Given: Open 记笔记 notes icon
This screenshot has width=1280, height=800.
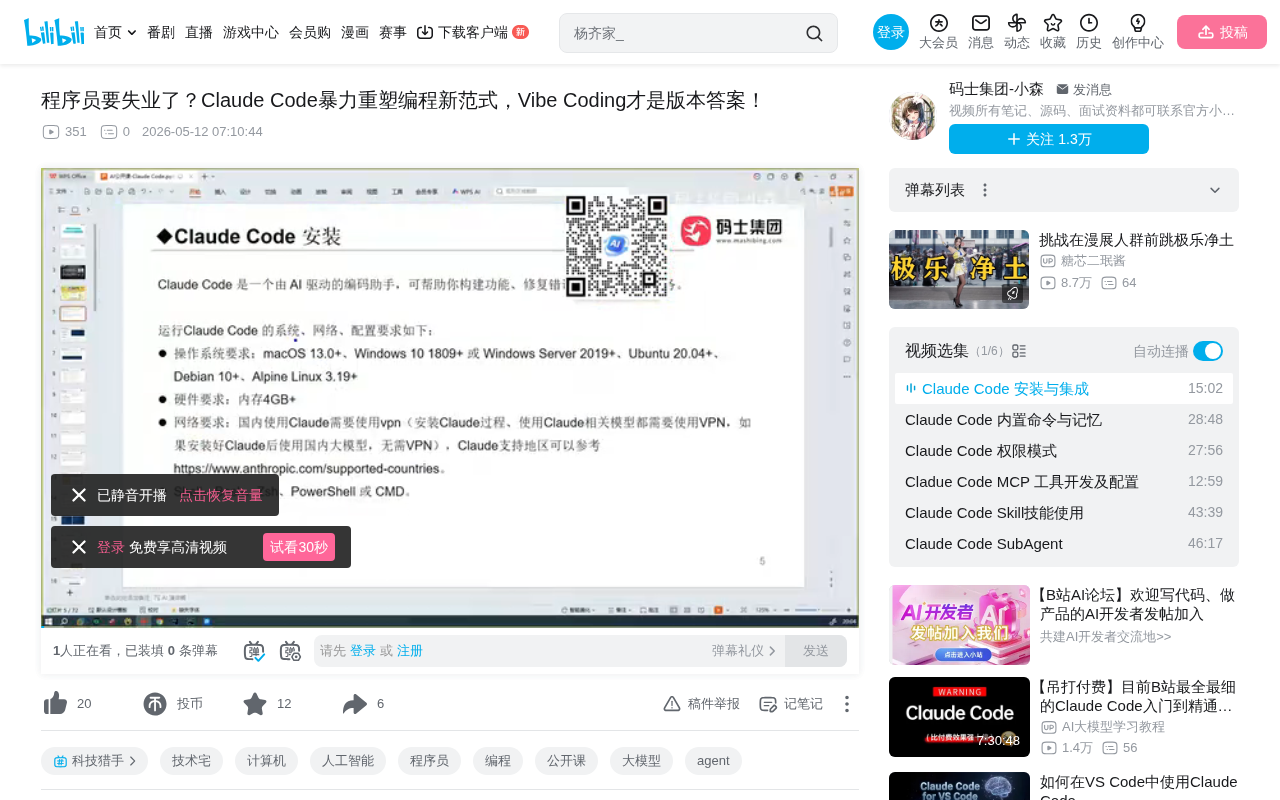Looking at the screenshot, I should tap(791, 704).
